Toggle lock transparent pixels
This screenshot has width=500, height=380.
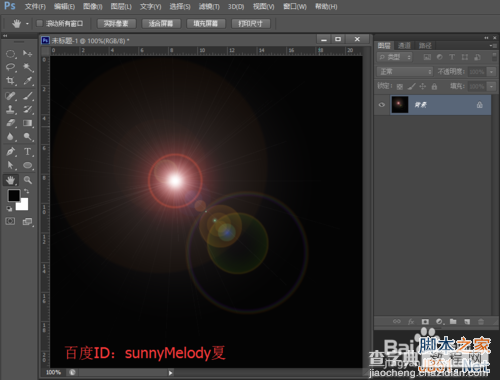coord(400,87)
